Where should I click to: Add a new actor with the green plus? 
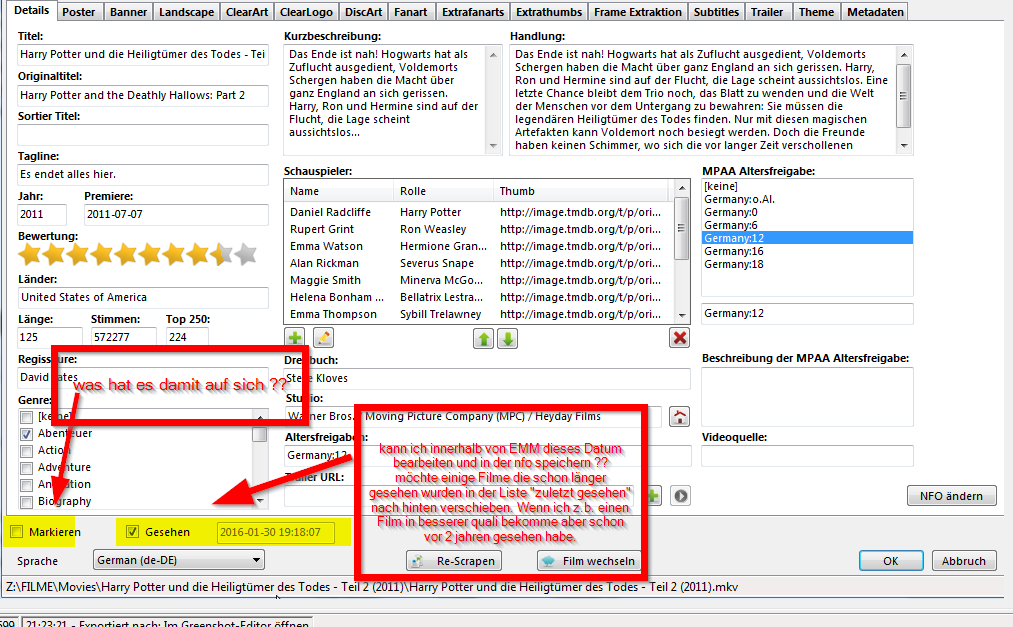point(295,338)
